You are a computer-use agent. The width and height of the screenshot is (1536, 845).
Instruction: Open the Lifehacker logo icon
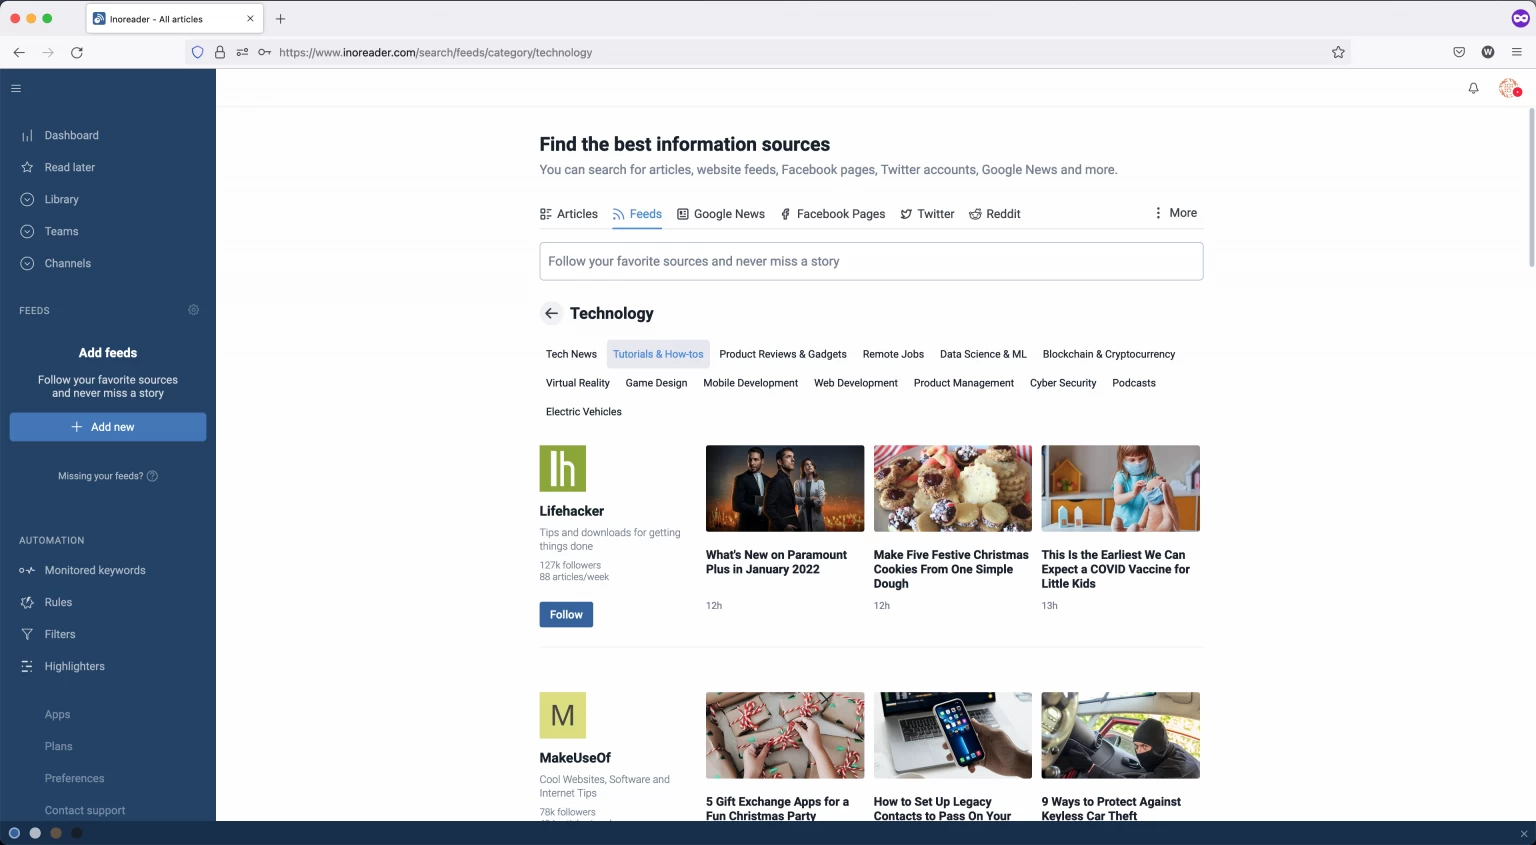click(562, 469)
